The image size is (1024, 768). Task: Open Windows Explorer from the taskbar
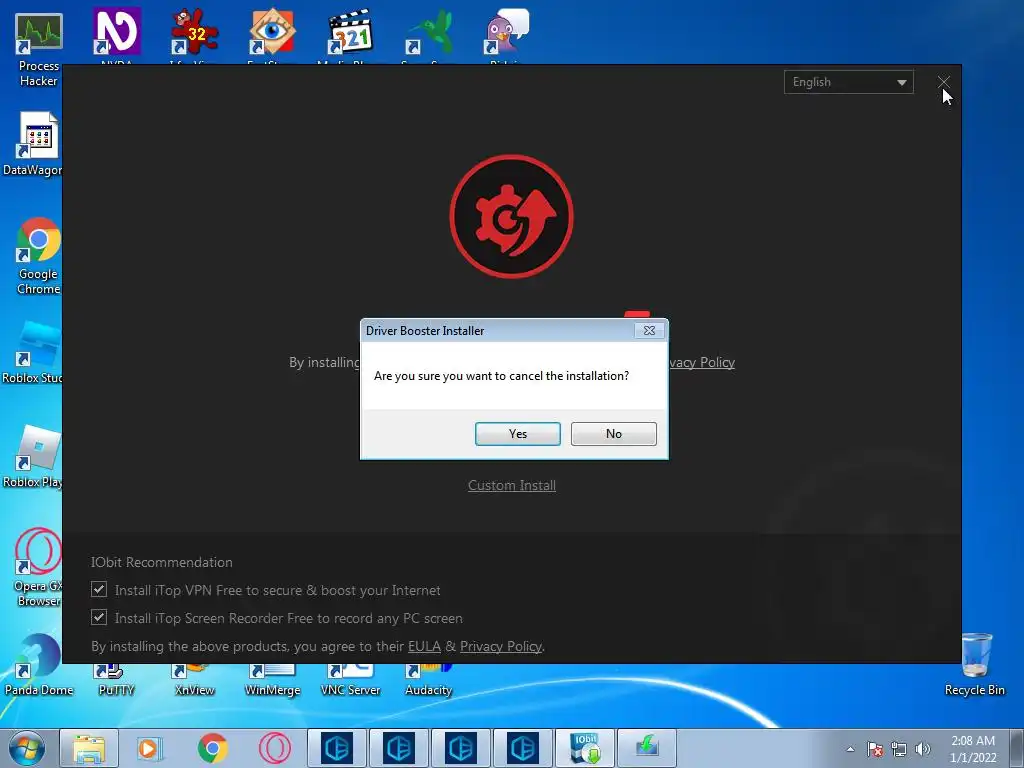coord(89,748)
